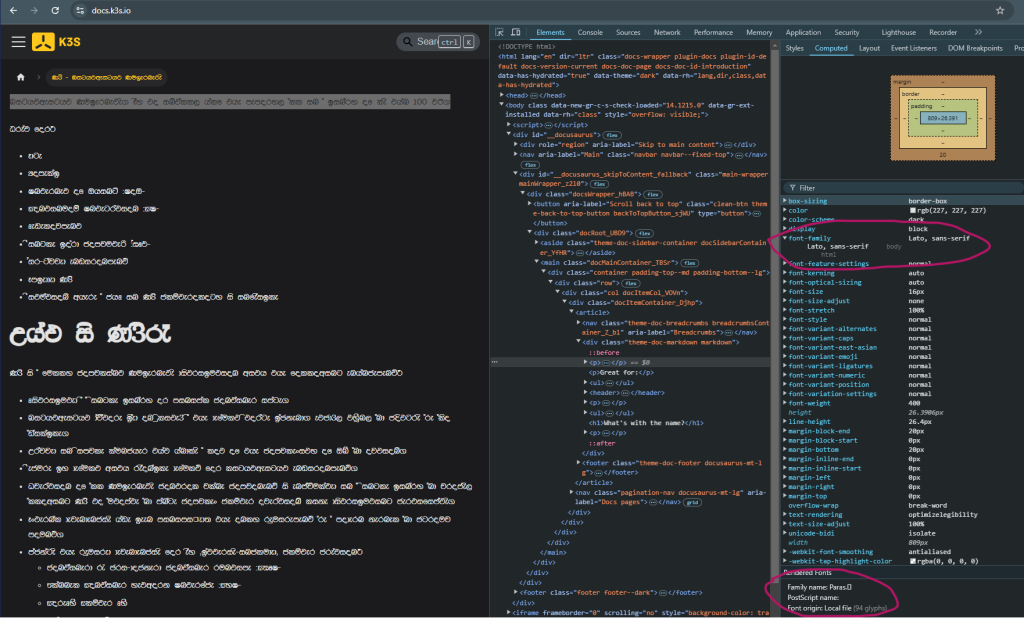Reload the page
Screen dimensions: 1024x618
tap(56, 10)
